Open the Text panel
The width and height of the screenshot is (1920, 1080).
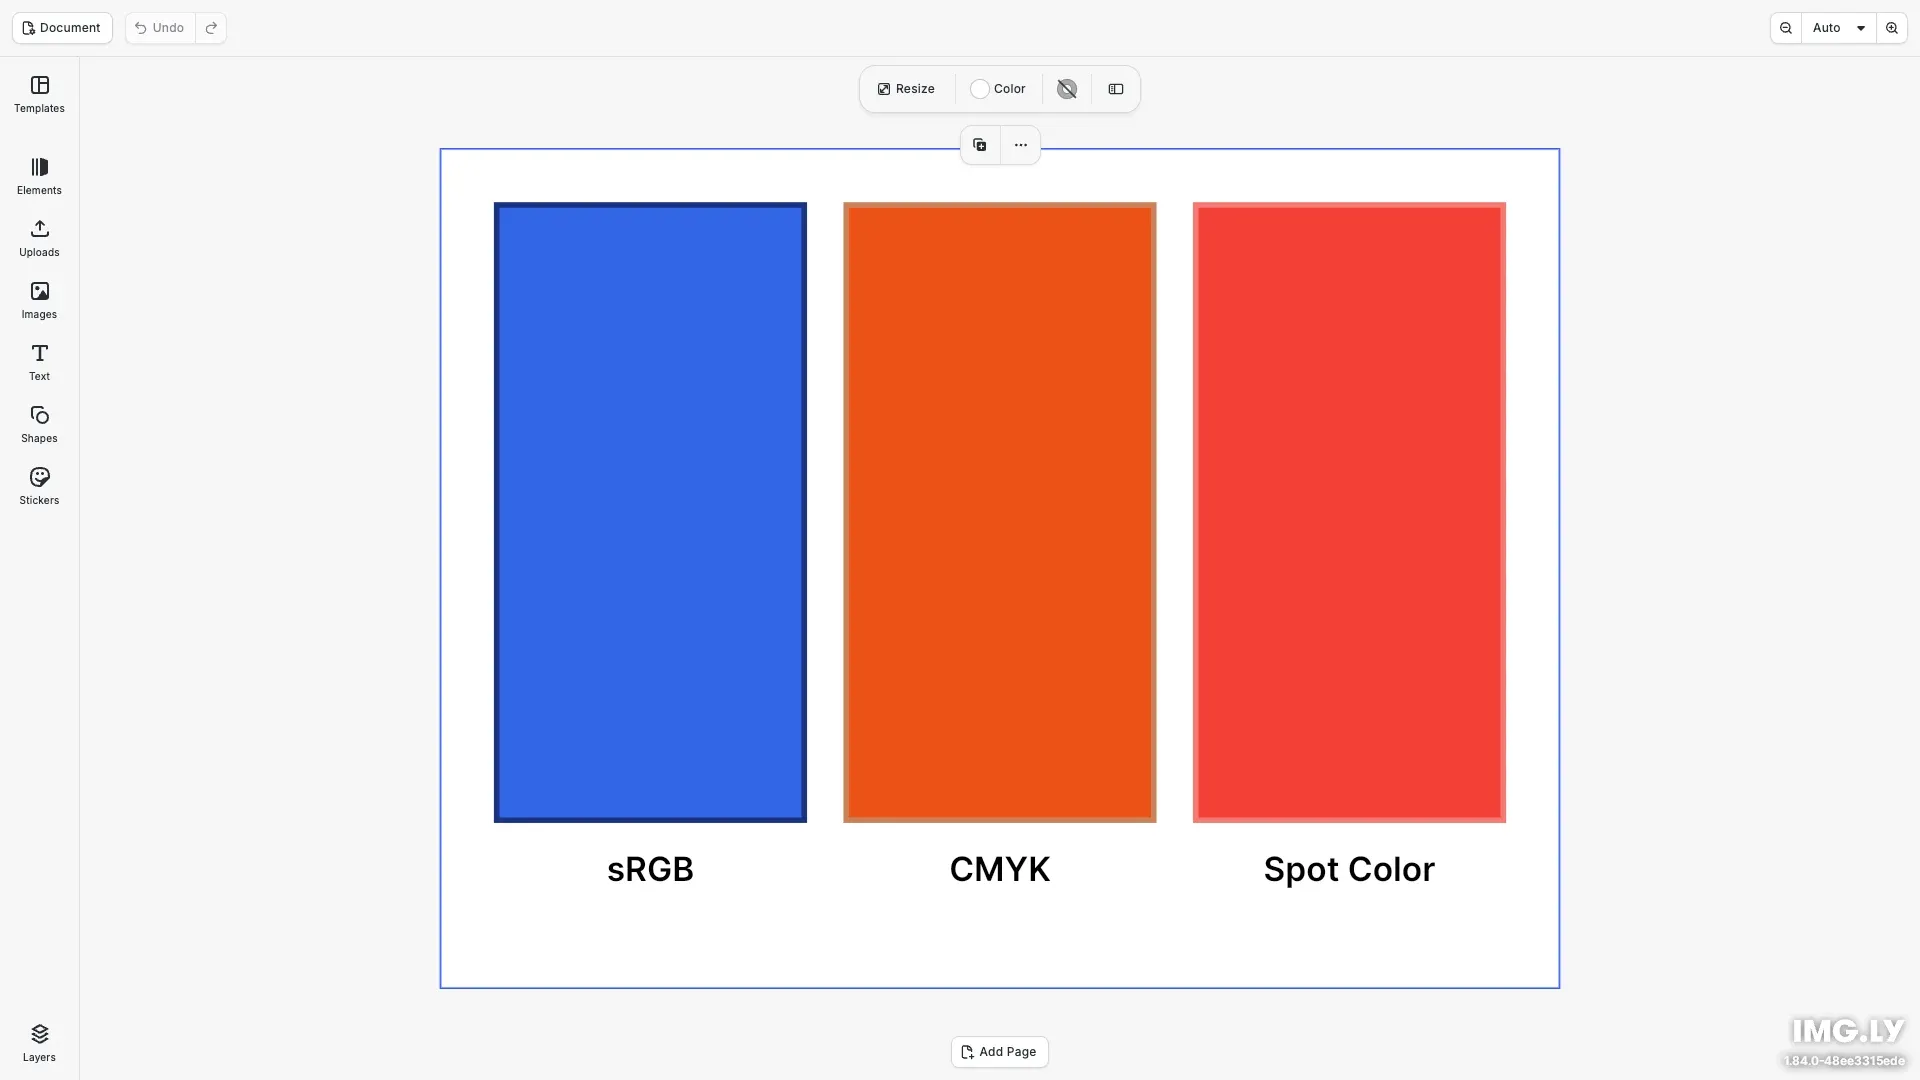(x=39, y=363)
